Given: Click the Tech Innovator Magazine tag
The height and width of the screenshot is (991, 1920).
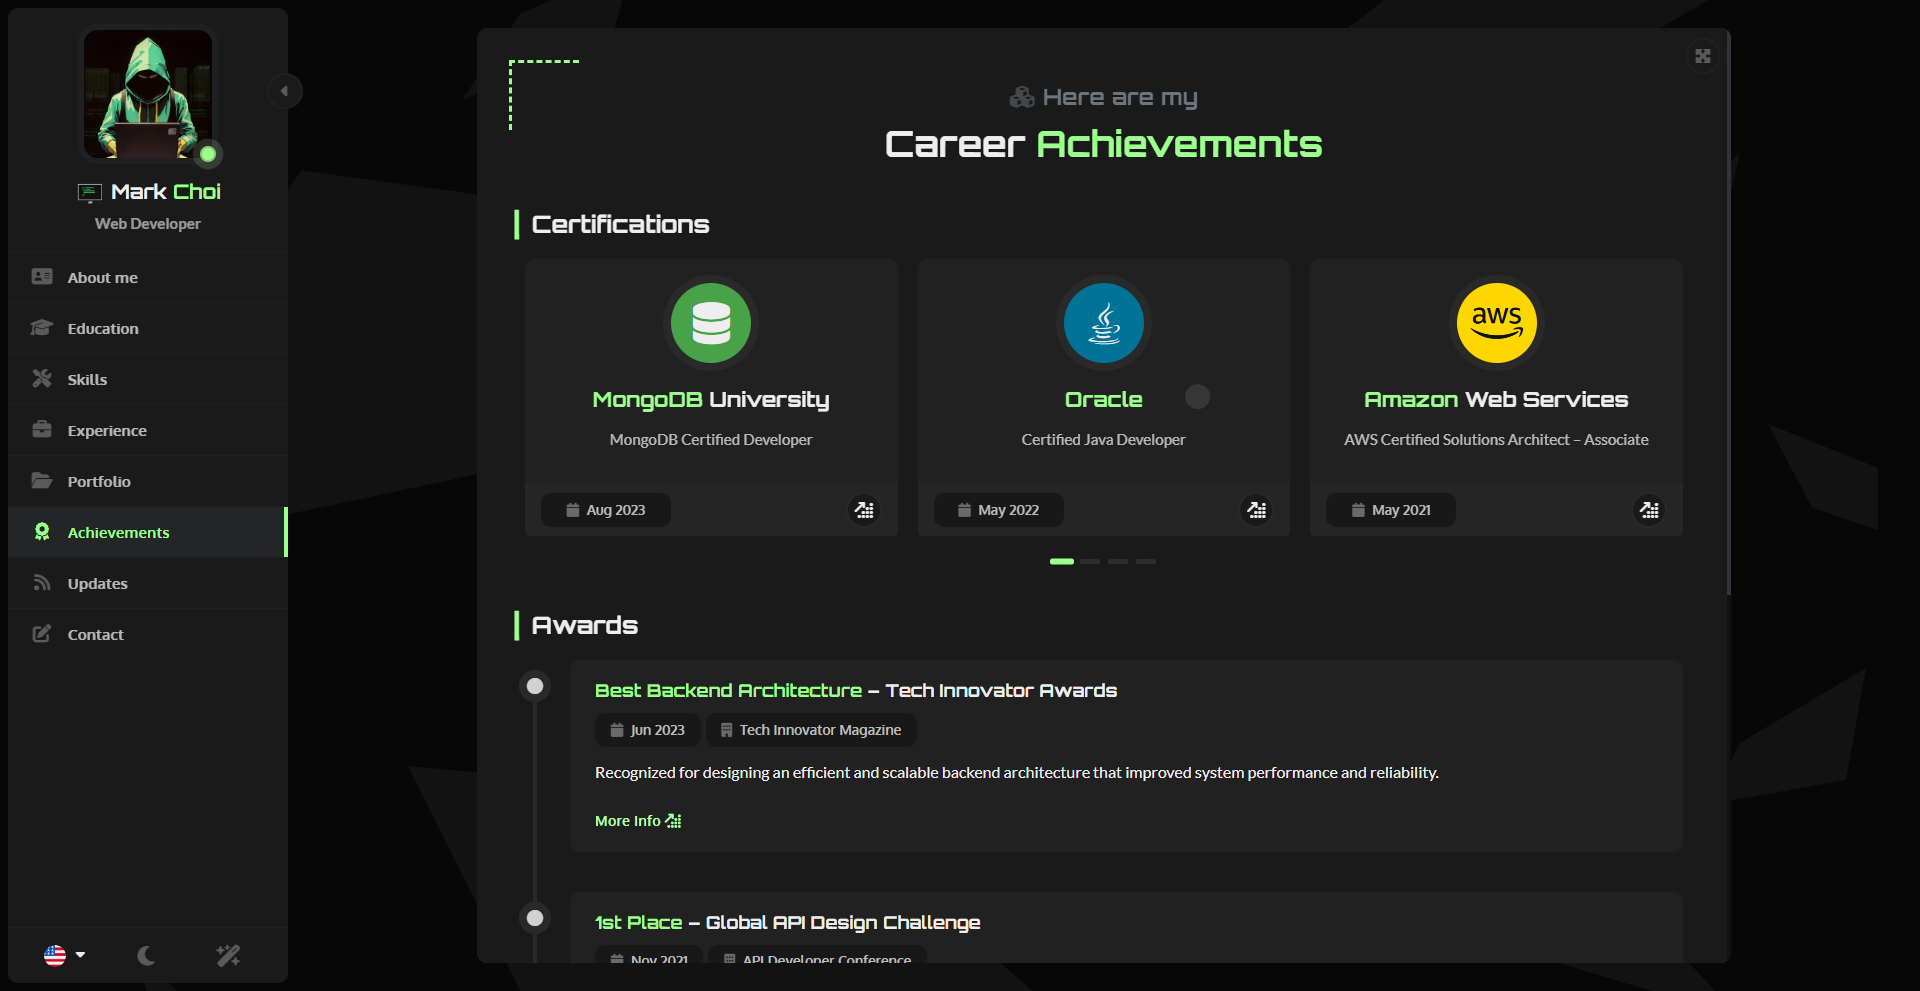Looking at the screenshot, I should (x=811, y=730).
